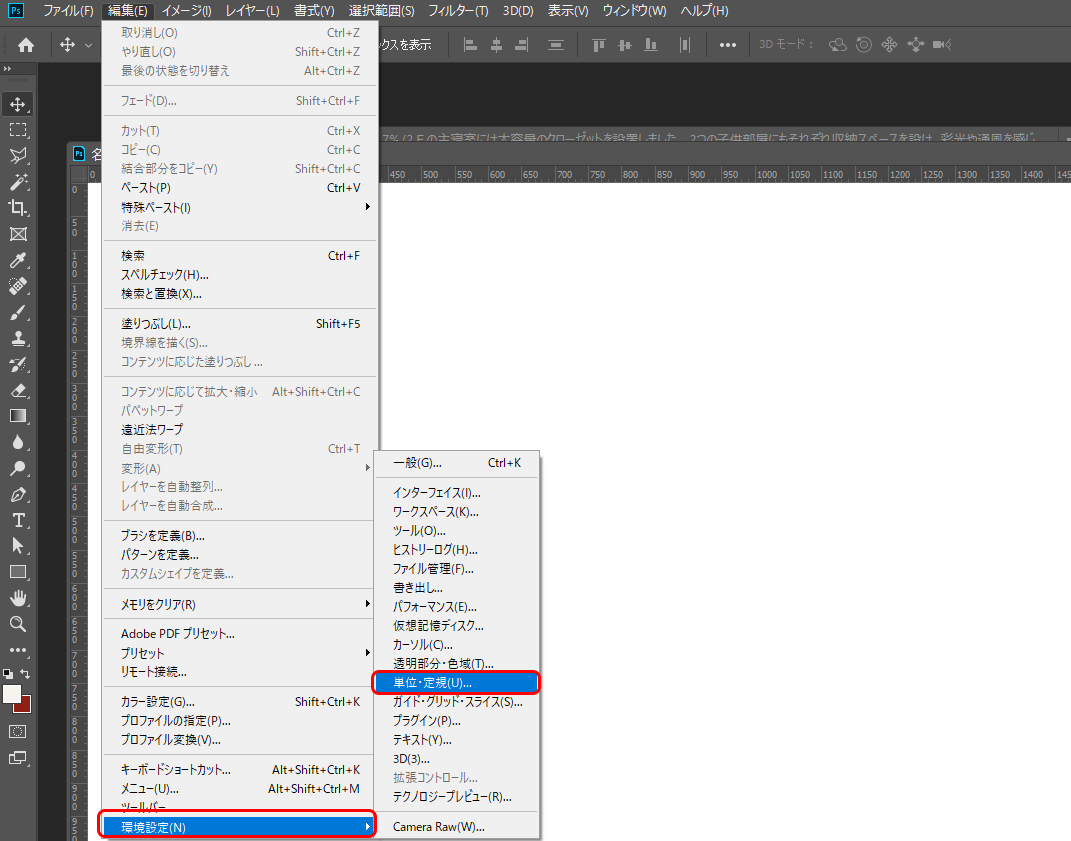Open the screen mode switcher icon
This screenshot has width=1071, height=841.
(x=18, y=758)
